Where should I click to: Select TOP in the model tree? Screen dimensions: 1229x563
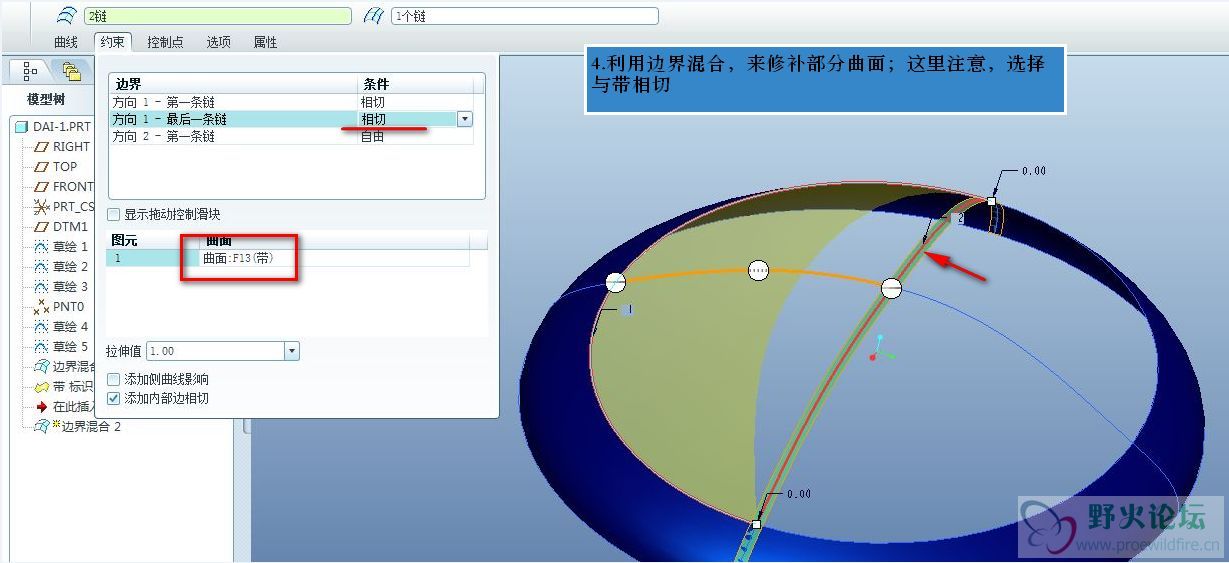[x=65, y=167]
